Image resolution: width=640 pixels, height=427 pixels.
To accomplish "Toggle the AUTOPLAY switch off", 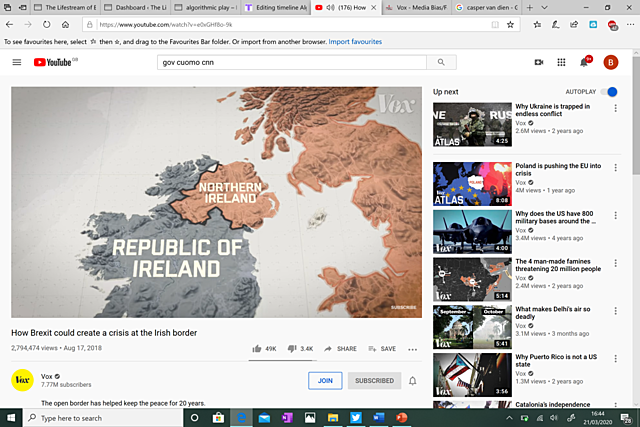I will click(609, 92).
